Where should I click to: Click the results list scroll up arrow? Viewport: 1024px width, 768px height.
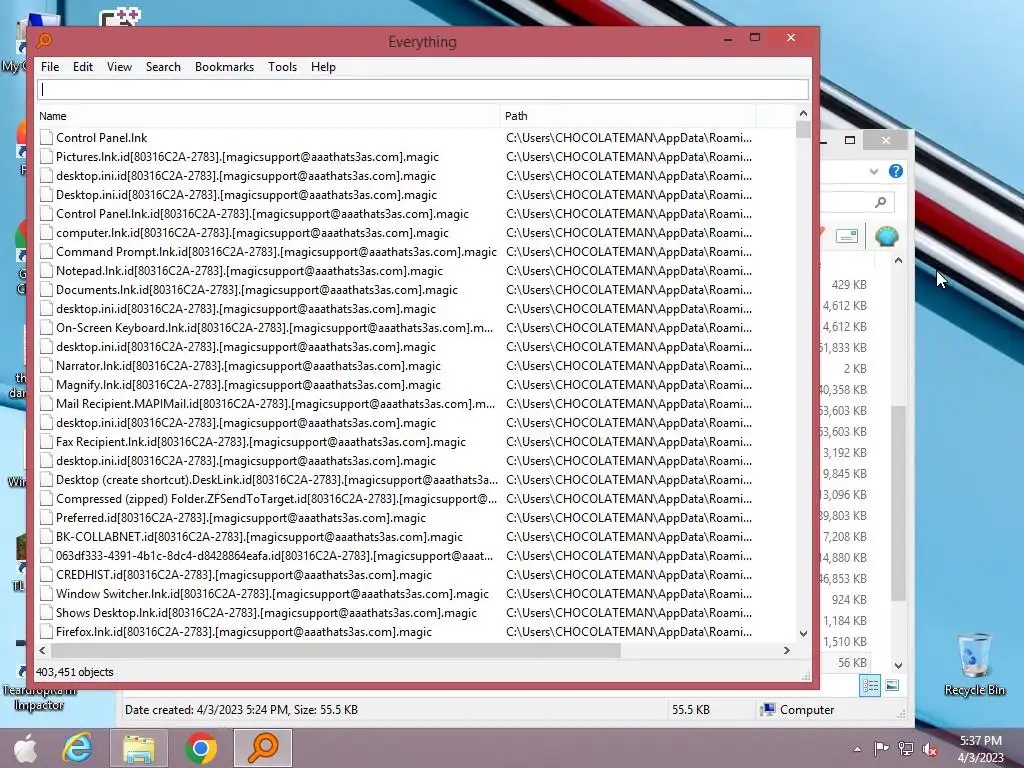[803, 114]
